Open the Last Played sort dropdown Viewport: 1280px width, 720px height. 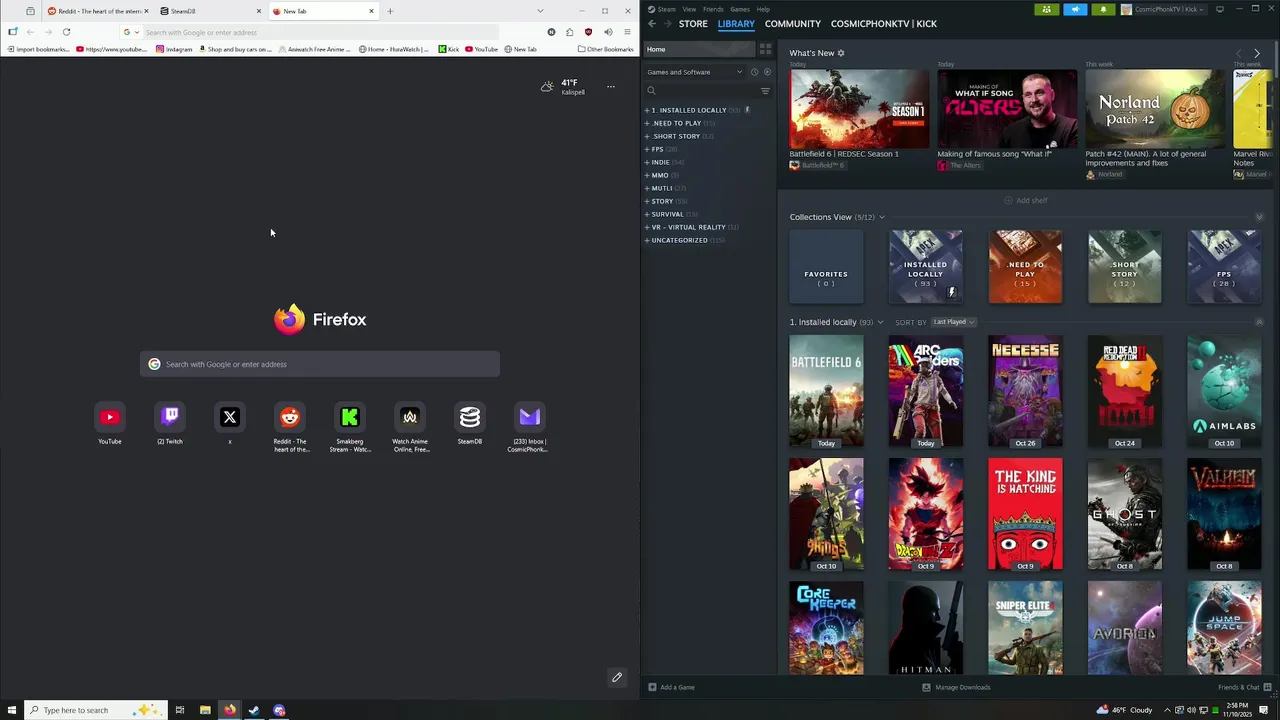point(953,322)
